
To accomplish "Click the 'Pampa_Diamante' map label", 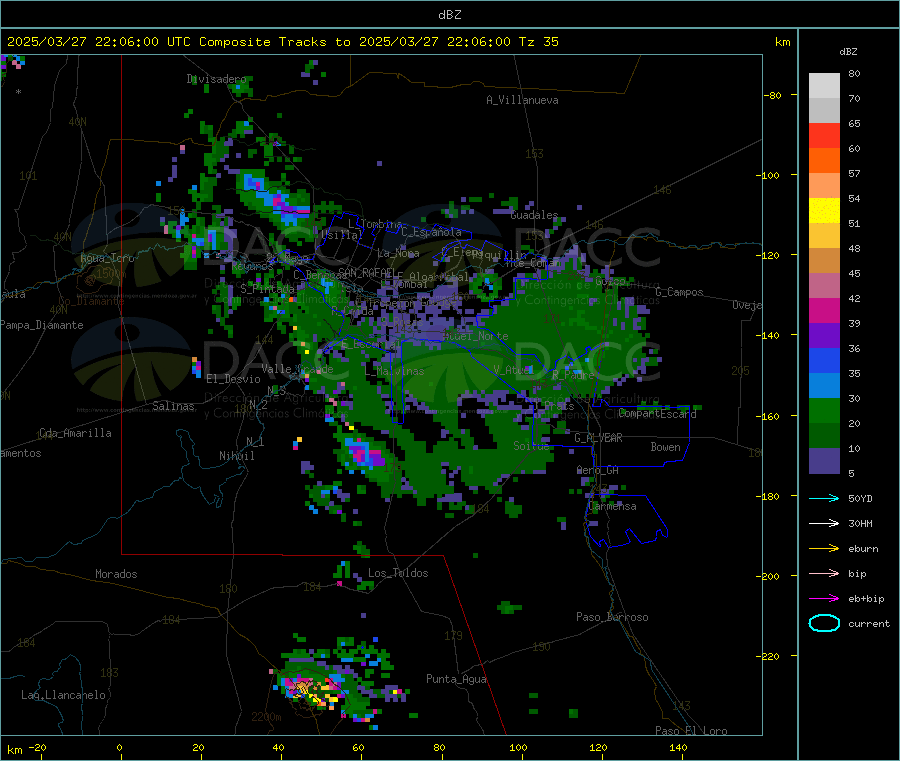I will click(x=42, y=325).
